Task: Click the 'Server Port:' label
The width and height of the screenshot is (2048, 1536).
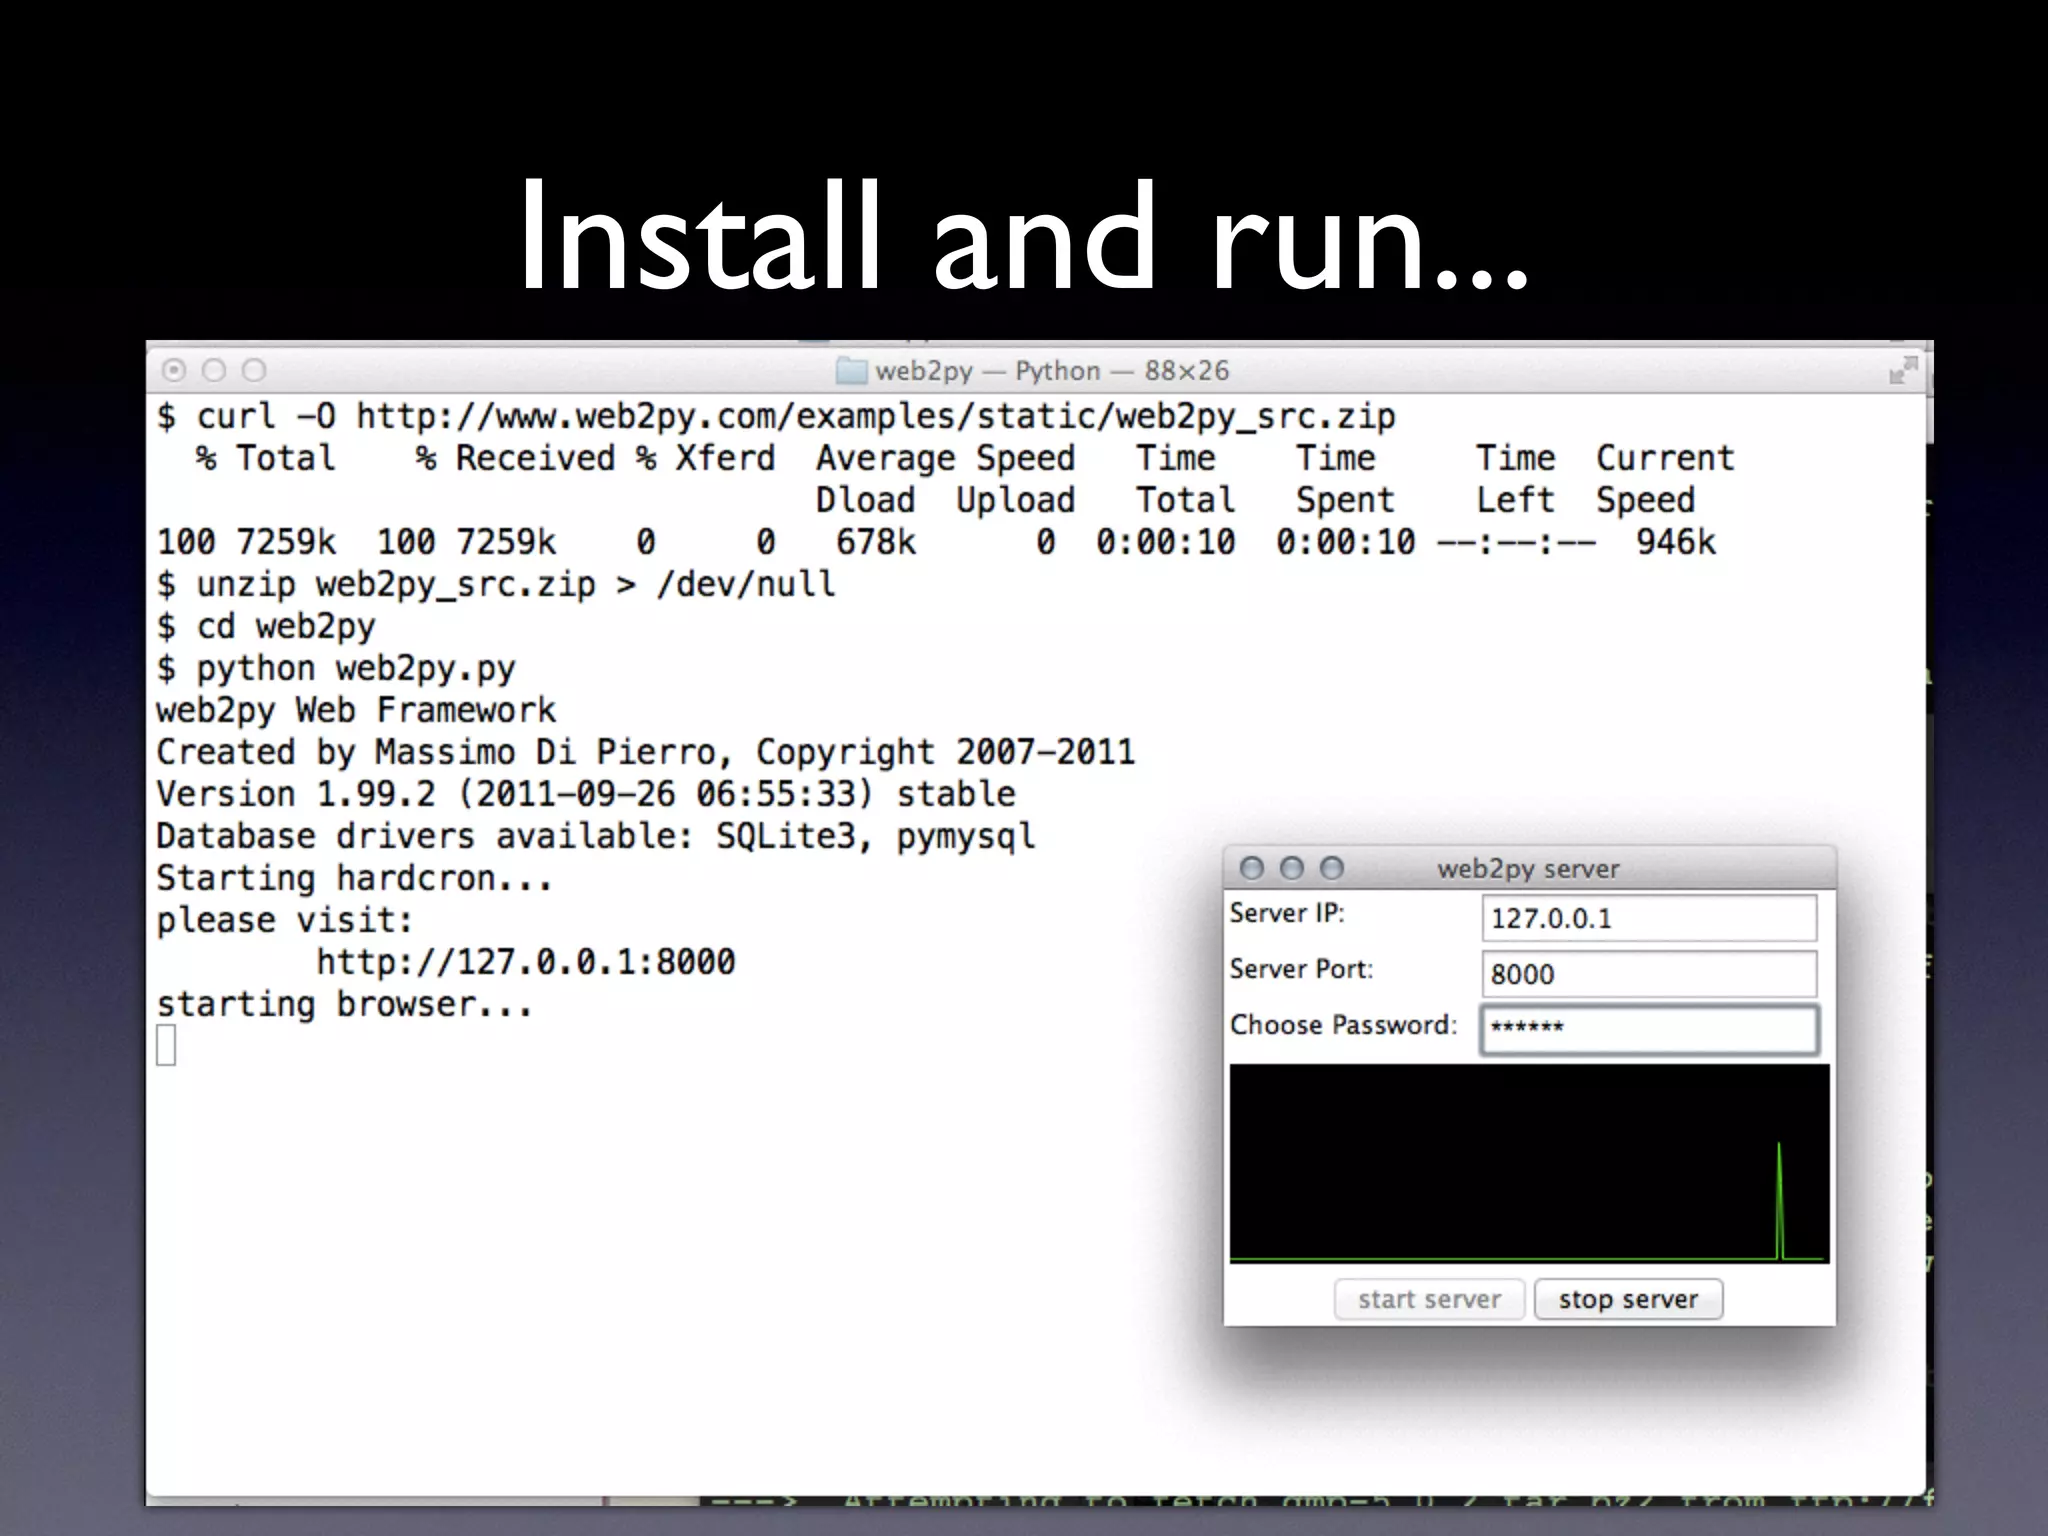Action: coord(1301,969)
